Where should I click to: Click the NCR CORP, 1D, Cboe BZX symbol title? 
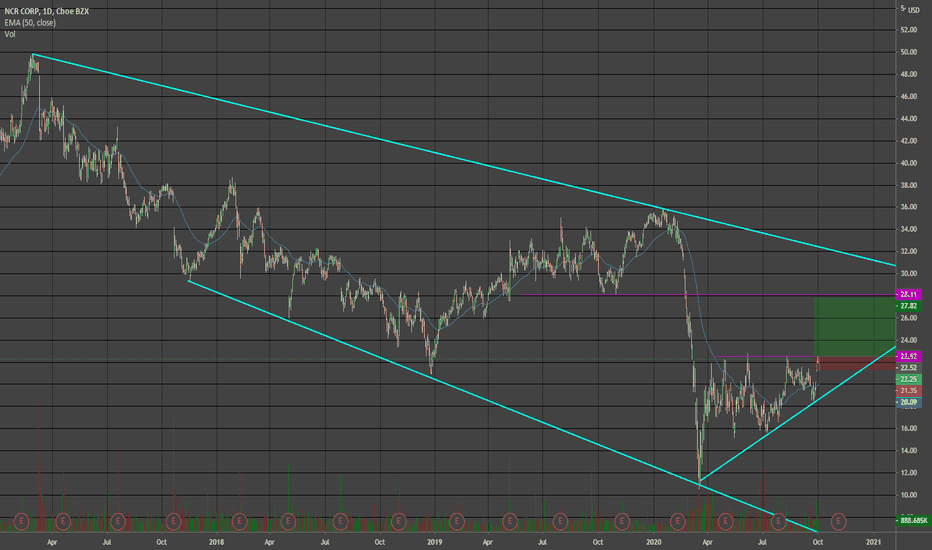[x=46, y=11]
